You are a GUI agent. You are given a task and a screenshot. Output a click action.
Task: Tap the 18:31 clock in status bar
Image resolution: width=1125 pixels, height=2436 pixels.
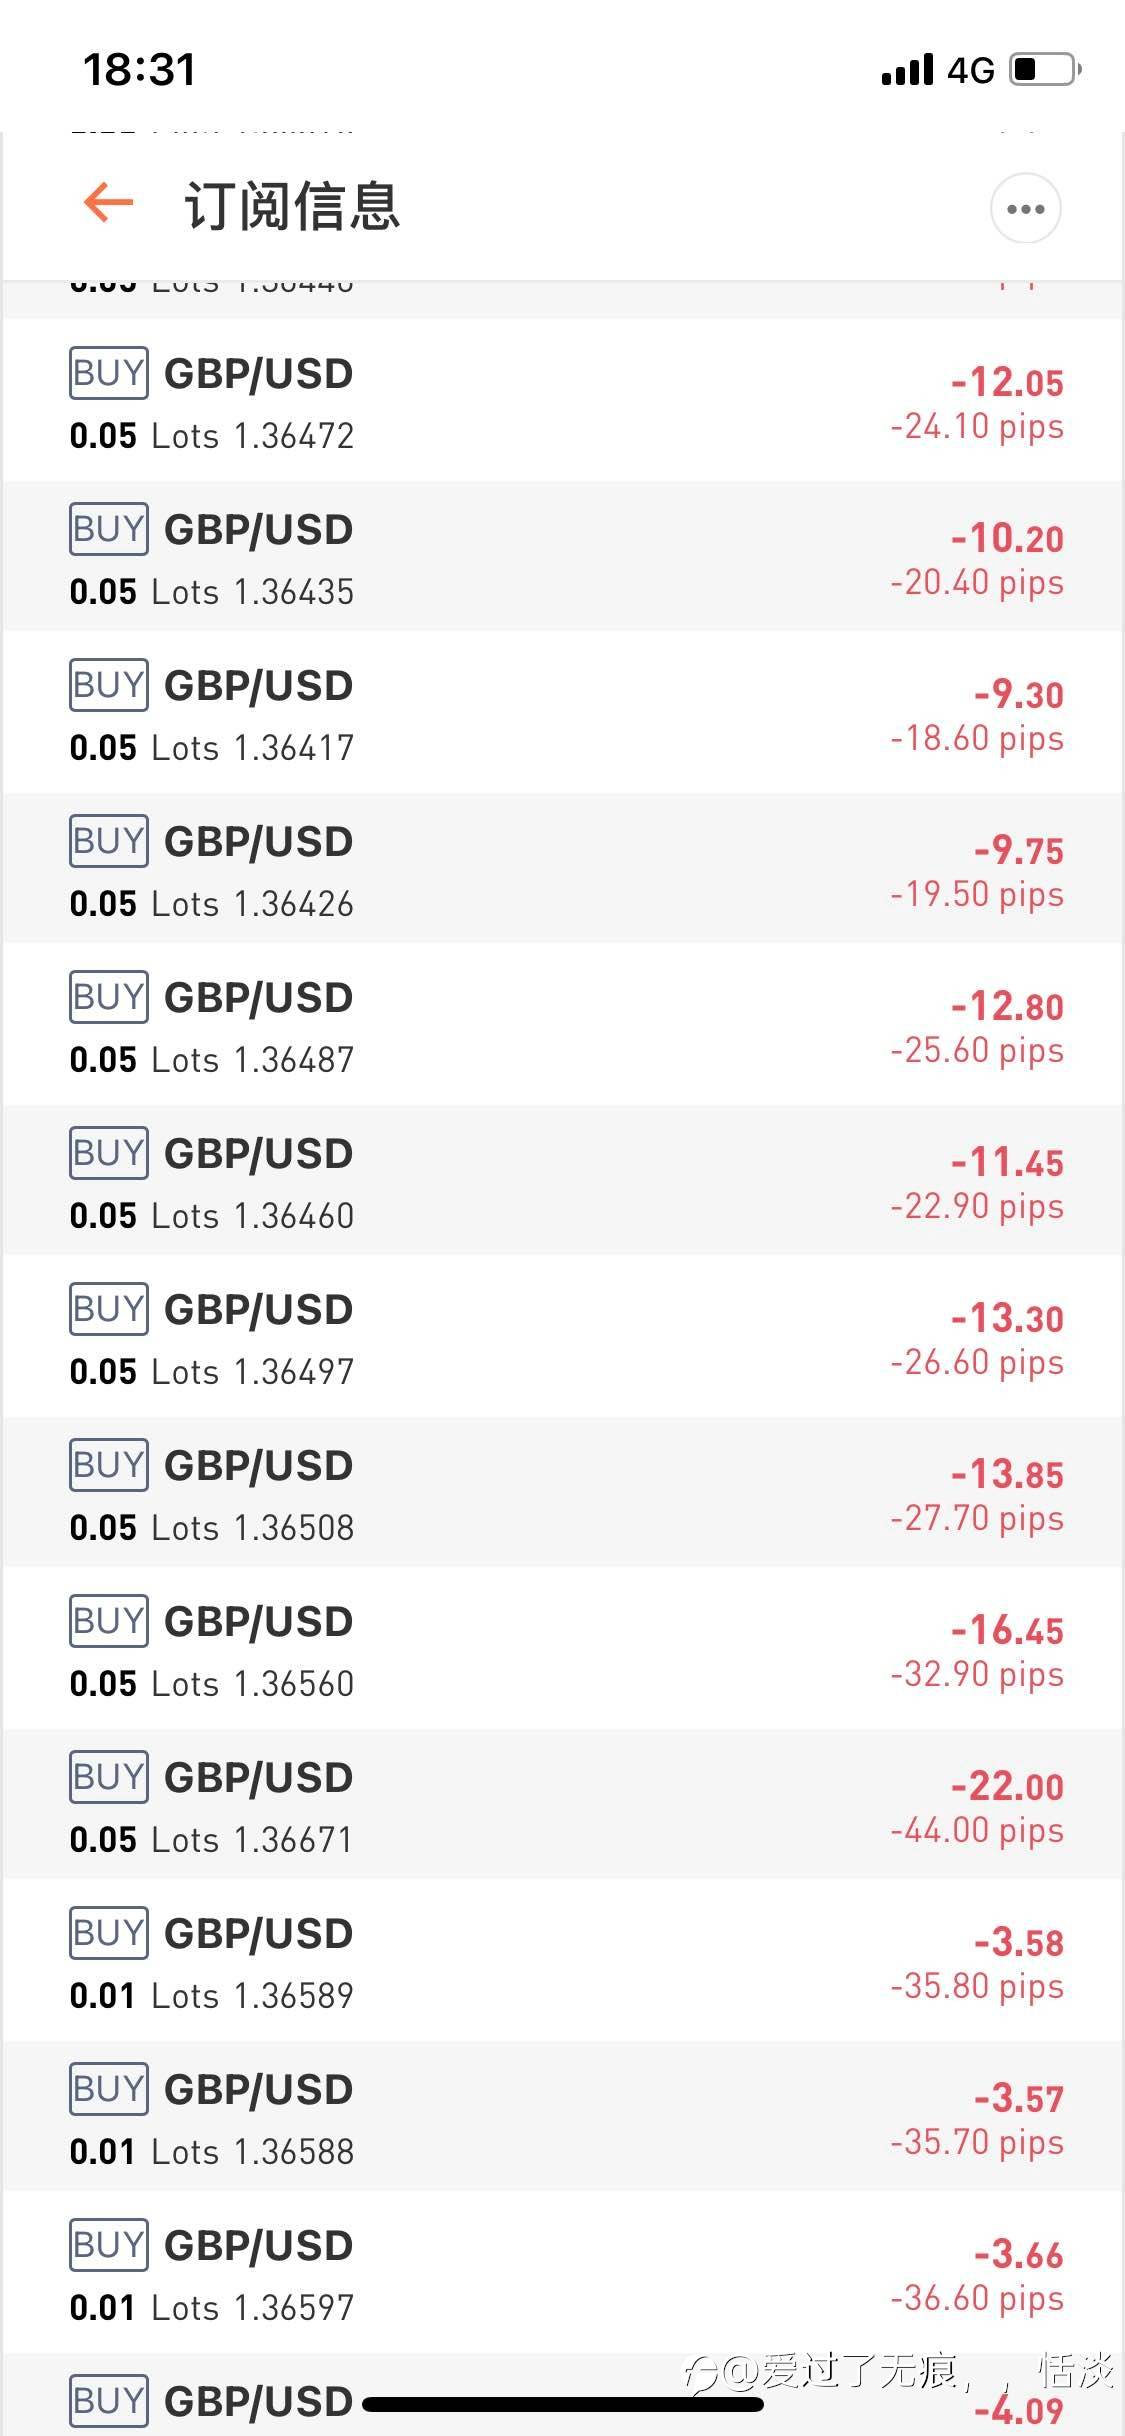pyautogui.click(x=139, y=70)
